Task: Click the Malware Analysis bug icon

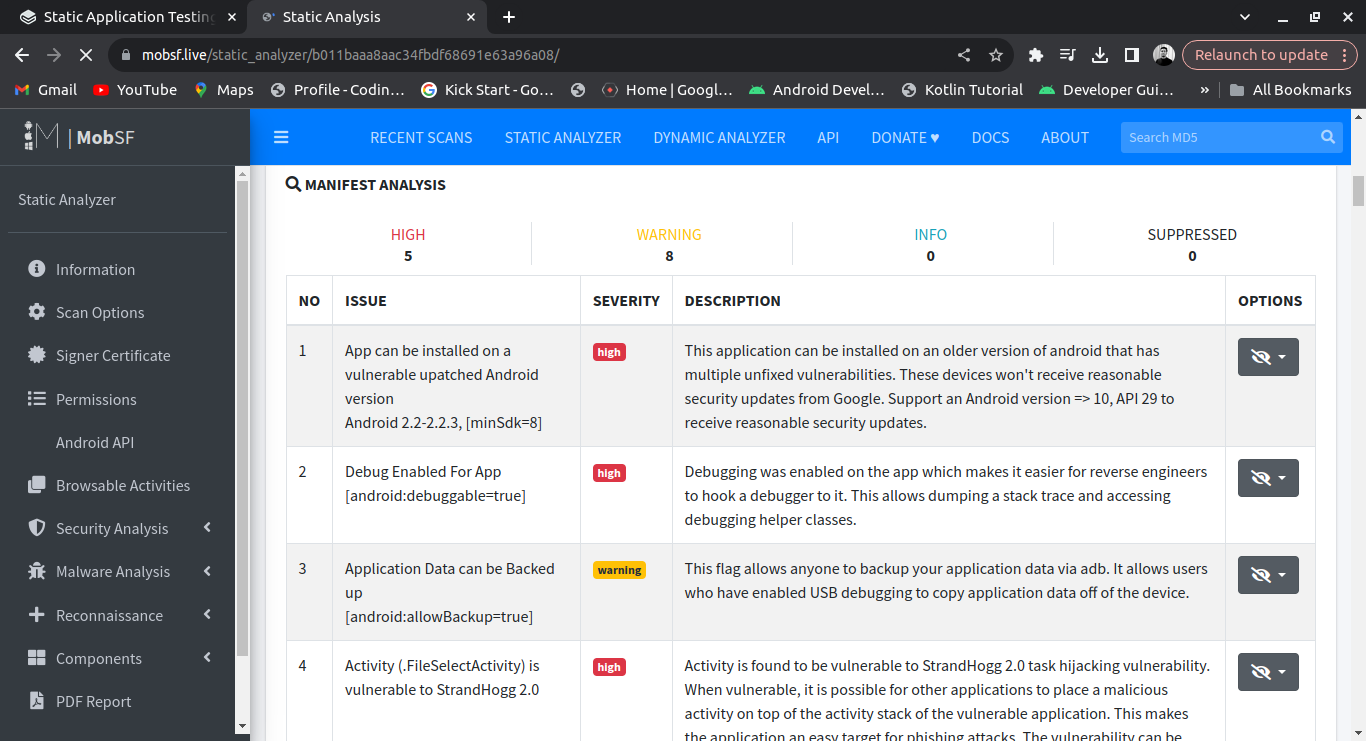Action: point(37,571)
